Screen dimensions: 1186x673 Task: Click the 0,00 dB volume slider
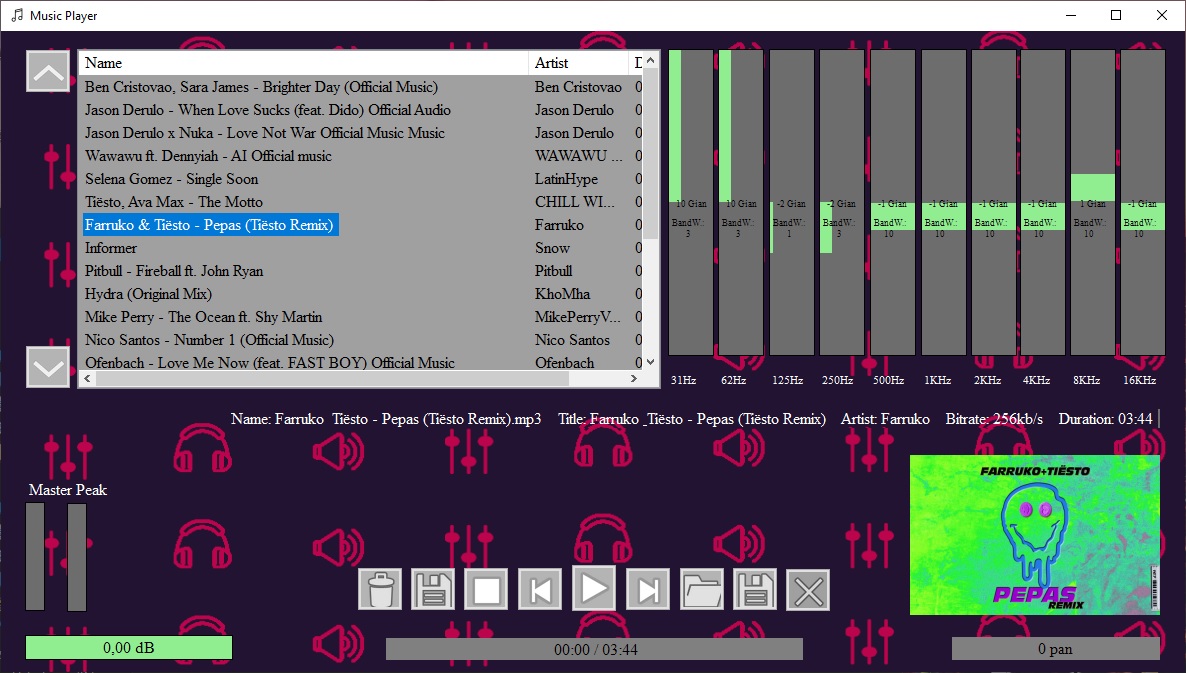pos(129,648)
